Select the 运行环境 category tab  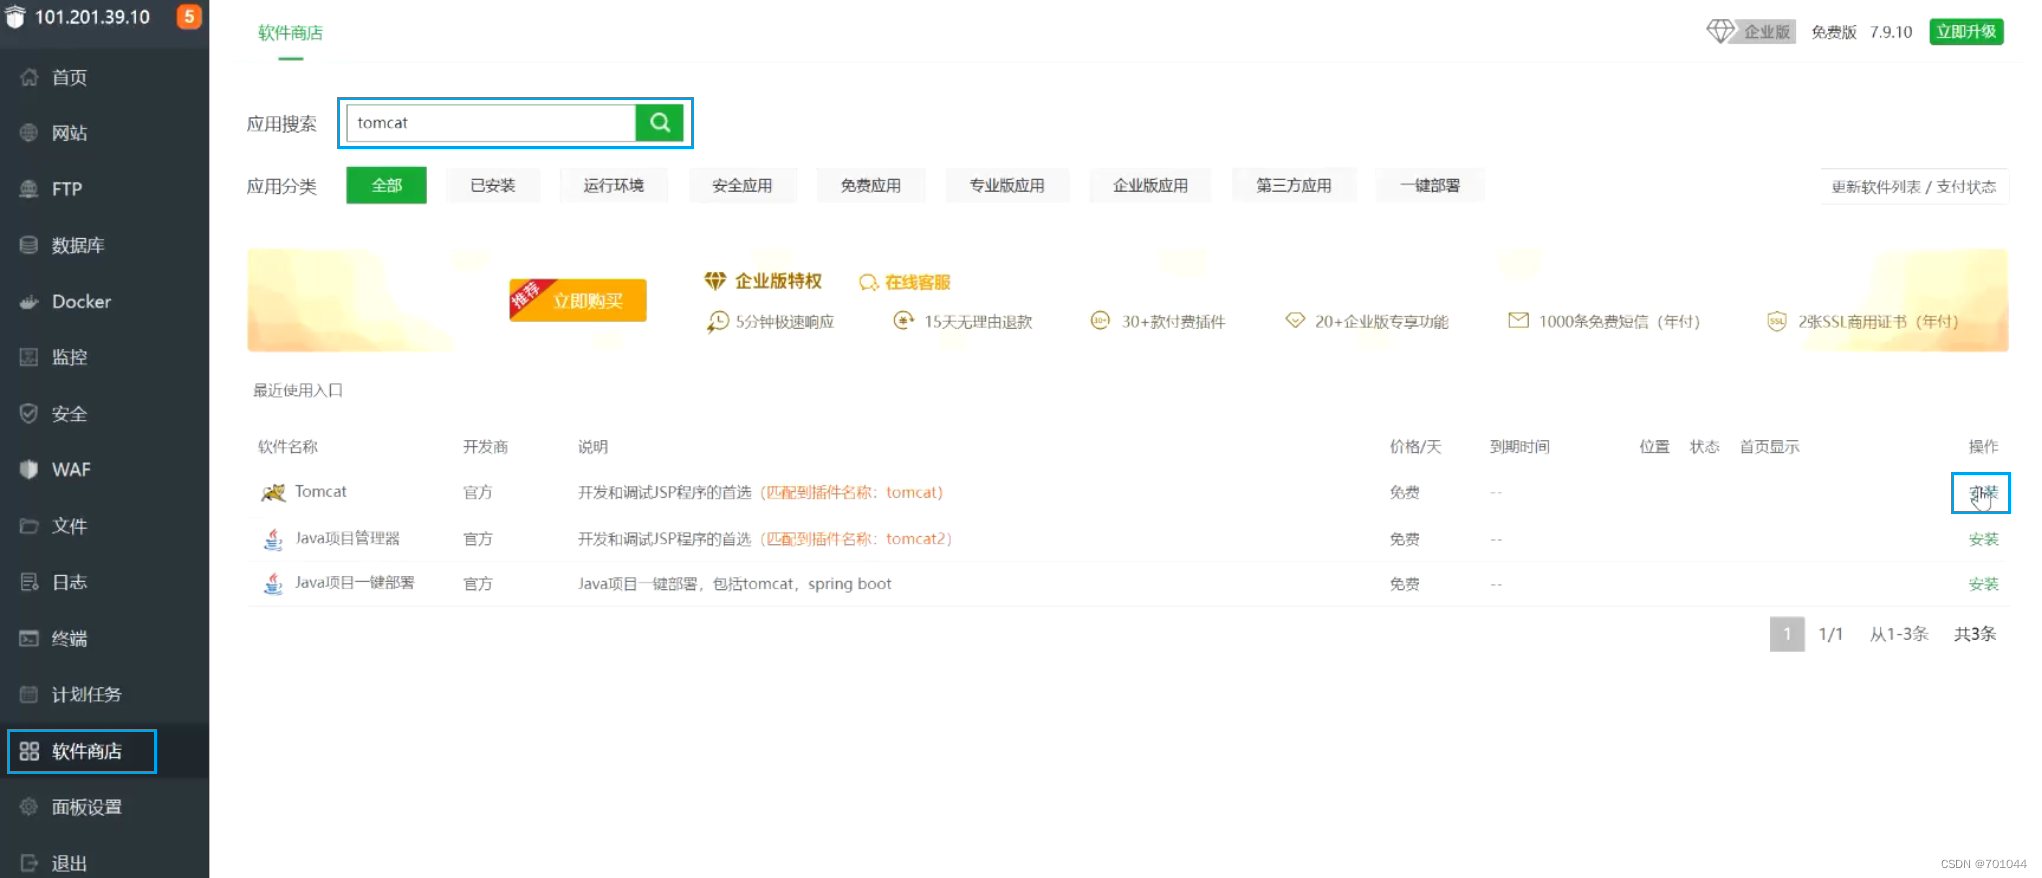pos(614,185)
